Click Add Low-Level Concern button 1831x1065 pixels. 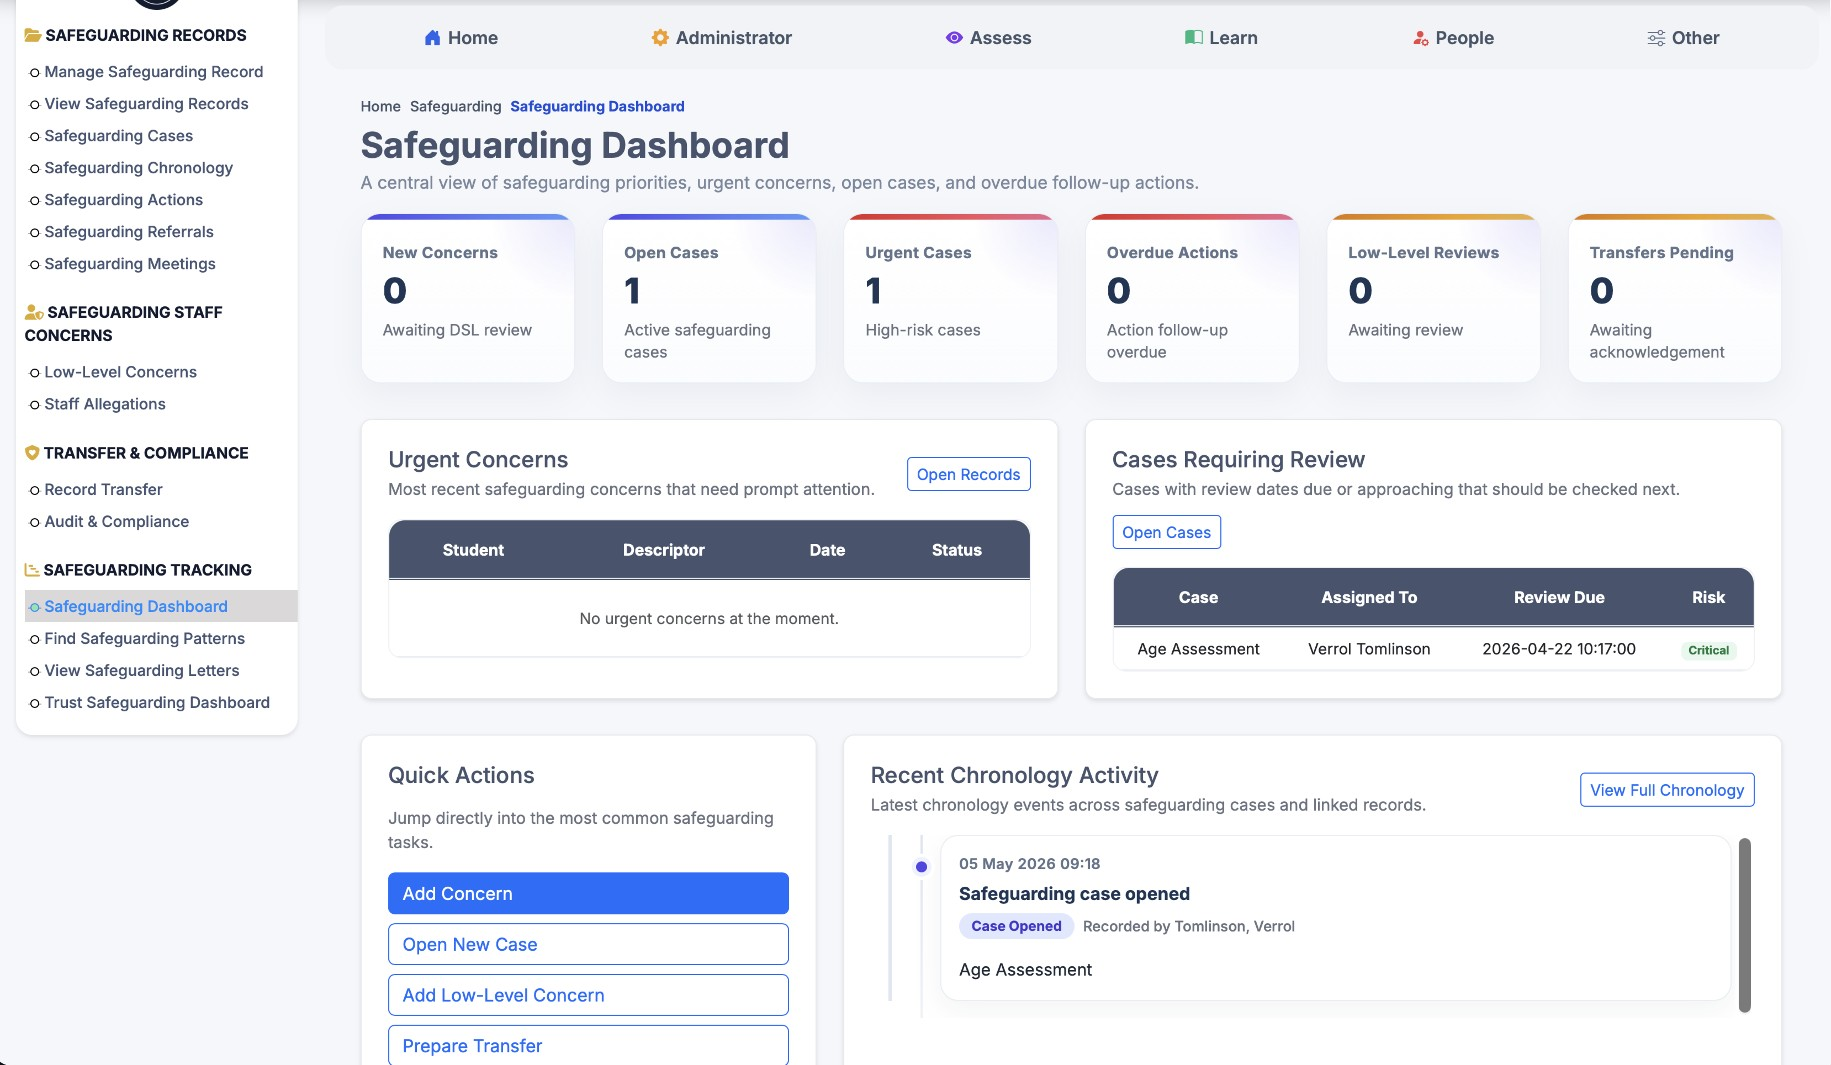click(588, 995)
